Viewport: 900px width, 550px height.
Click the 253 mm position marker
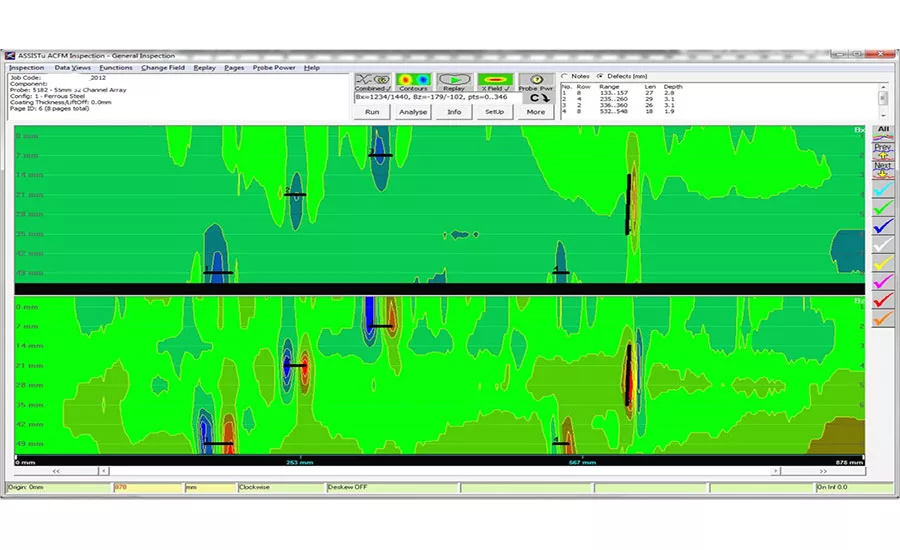click(x=300, y=462)
